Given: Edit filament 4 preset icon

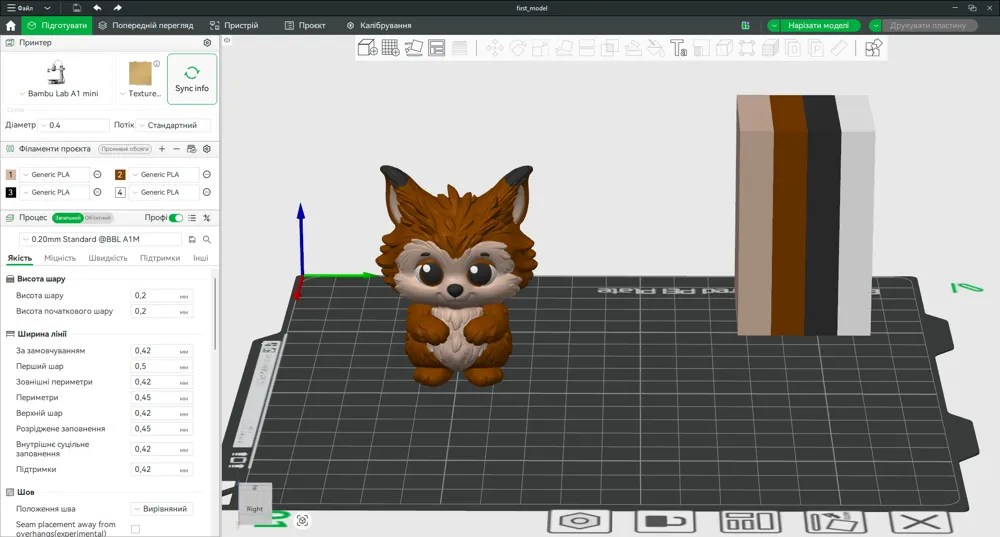Looking at the screenshot, I should [207, 192].
